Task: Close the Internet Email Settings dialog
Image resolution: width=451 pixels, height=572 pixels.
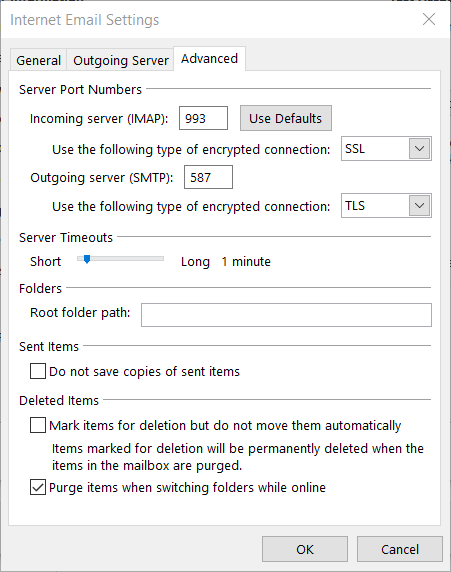Action: pos(429,19)
